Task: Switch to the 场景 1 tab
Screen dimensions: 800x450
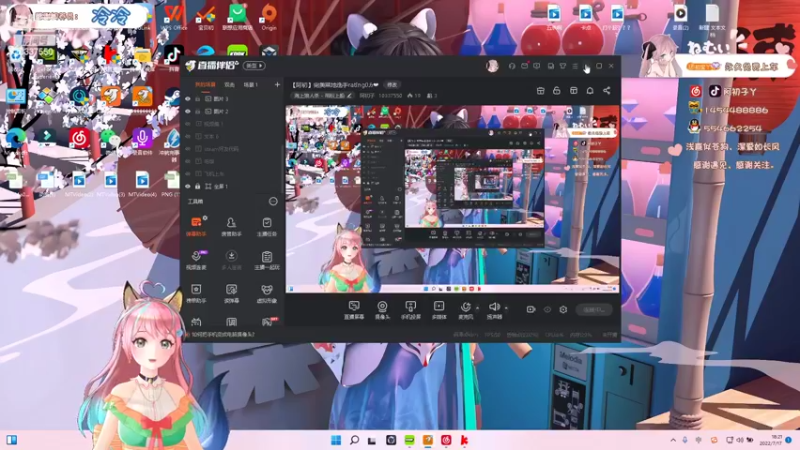Action: pos(250,85)
